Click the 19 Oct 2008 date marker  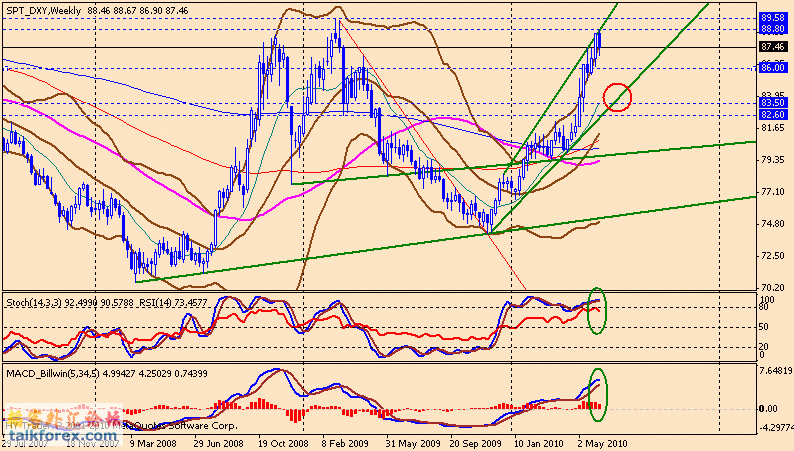(282, 443)
